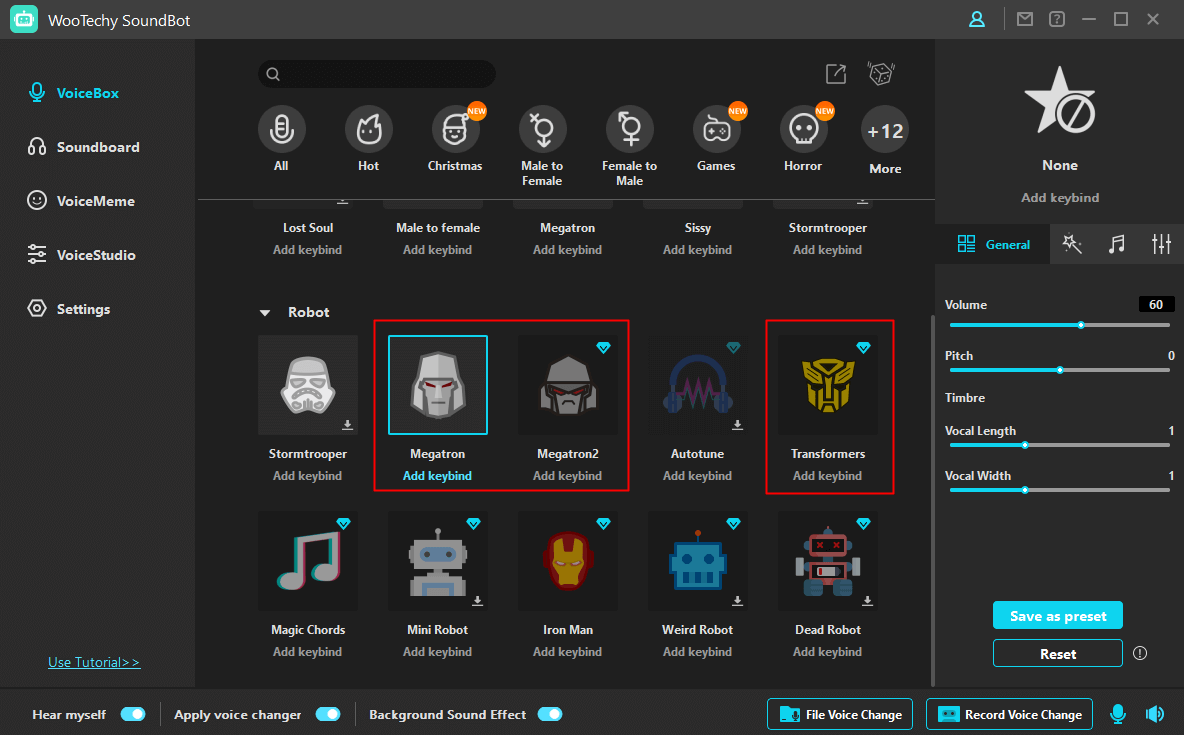Click the Save as preset button
The height and width of the screenshot is (735, 1184).
[1058, 615]
